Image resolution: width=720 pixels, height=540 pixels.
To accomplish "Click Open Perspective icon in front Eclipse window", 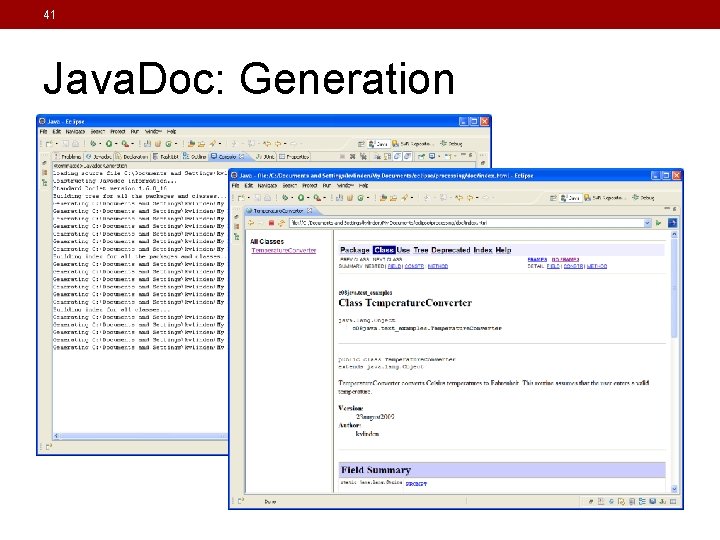I will pyautogui.click(x=553, y=198).
